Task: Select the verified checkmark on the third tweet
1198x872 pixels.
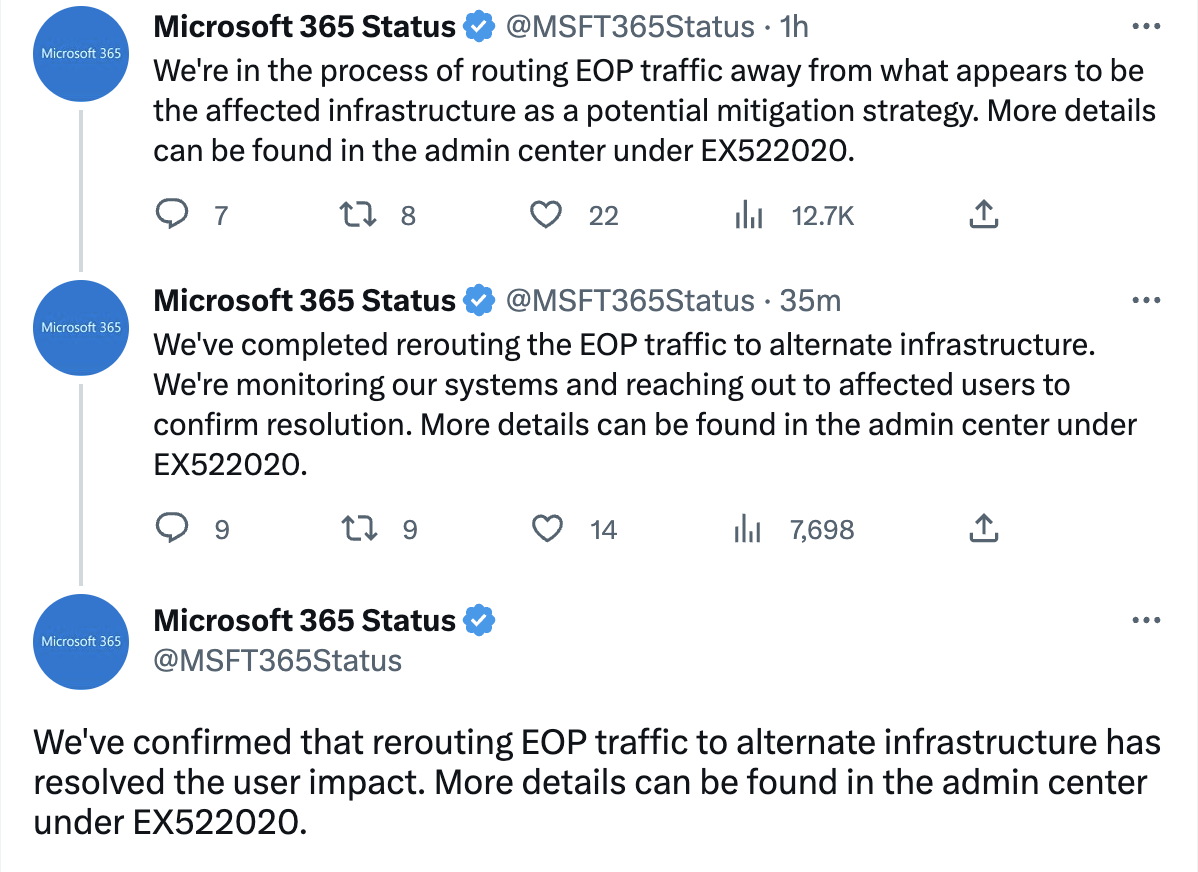Action: [479, 620]
